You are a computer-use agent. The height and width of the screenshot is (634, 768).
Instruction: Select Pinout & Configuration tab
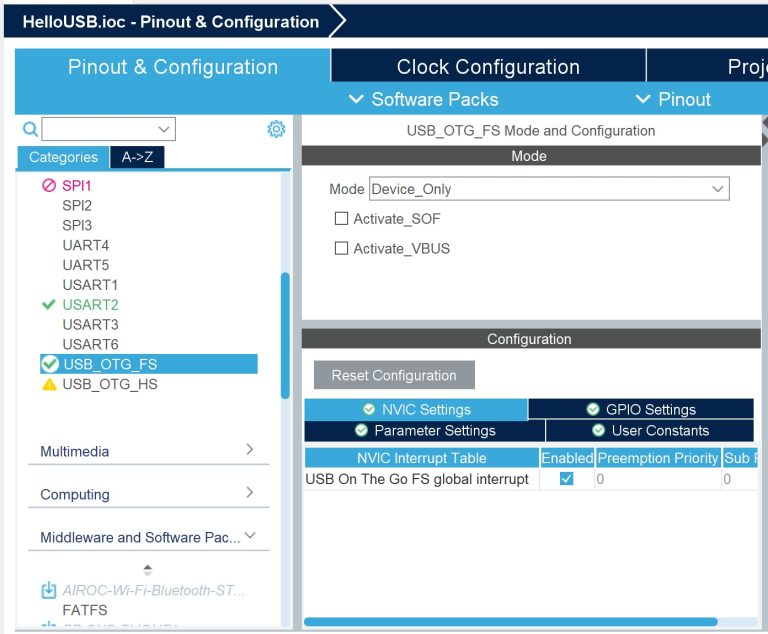coord(173,67)
